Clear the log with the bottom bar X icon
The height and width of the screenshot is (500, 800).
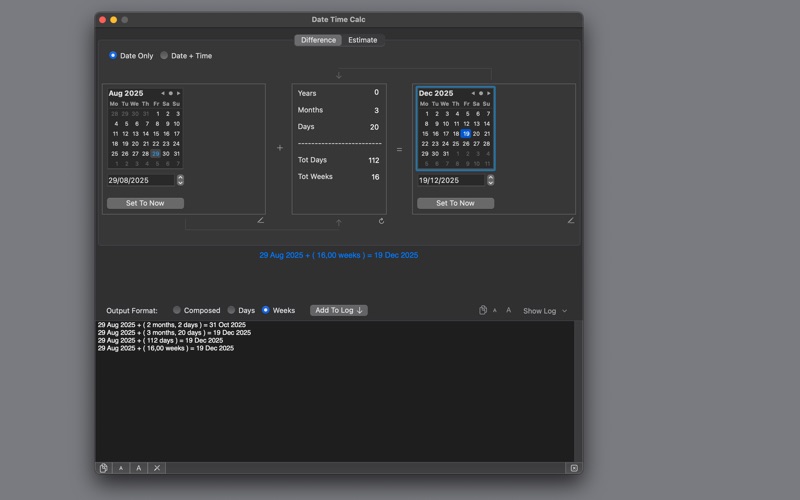coord(157,468)
